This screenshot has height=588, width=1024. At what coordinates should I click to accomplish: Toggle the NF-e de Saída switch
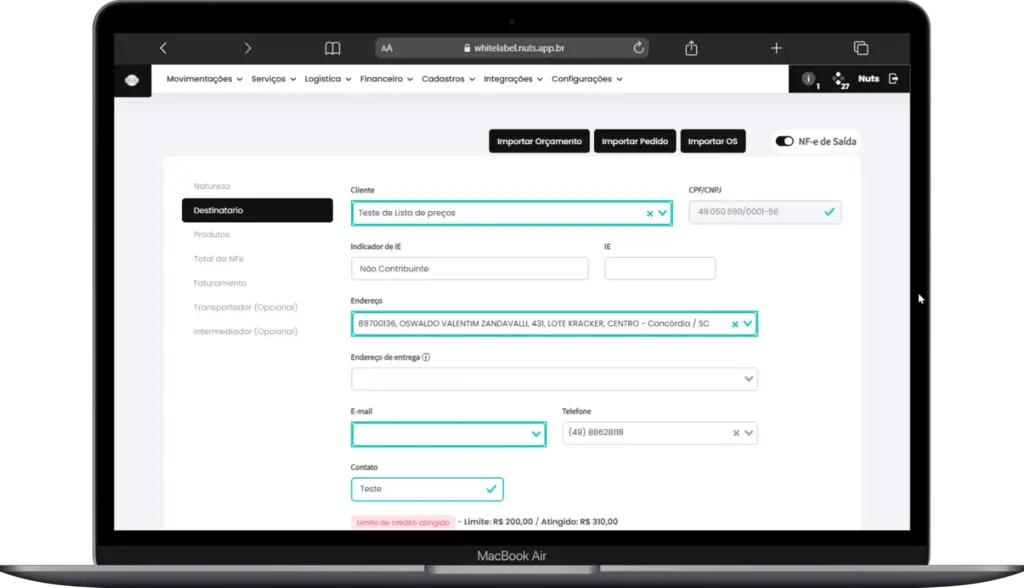784,141
